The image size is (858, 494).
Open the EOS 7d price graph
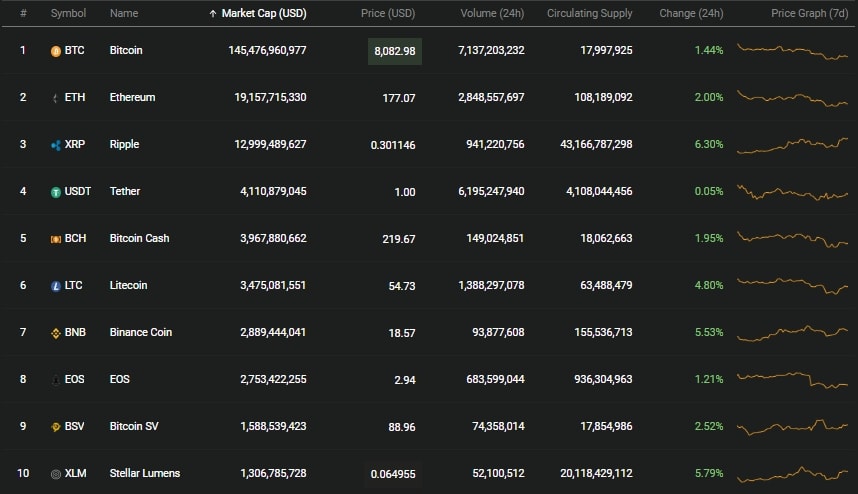click(792, 380)
